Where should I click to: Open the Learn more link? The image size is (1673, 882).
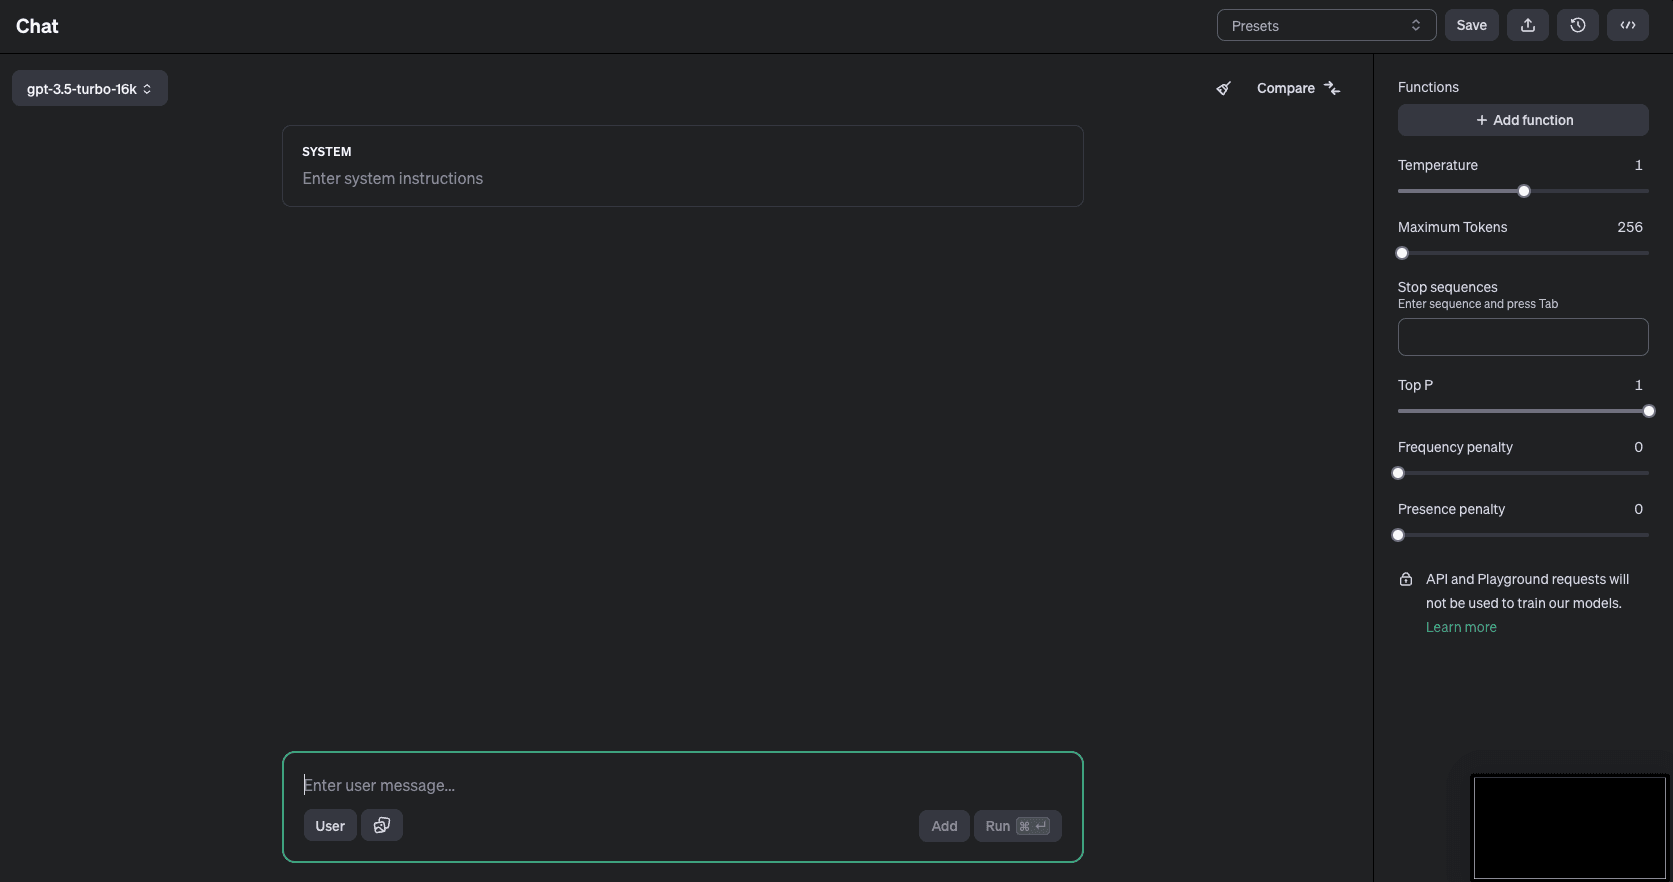[x=1461, y=627]
